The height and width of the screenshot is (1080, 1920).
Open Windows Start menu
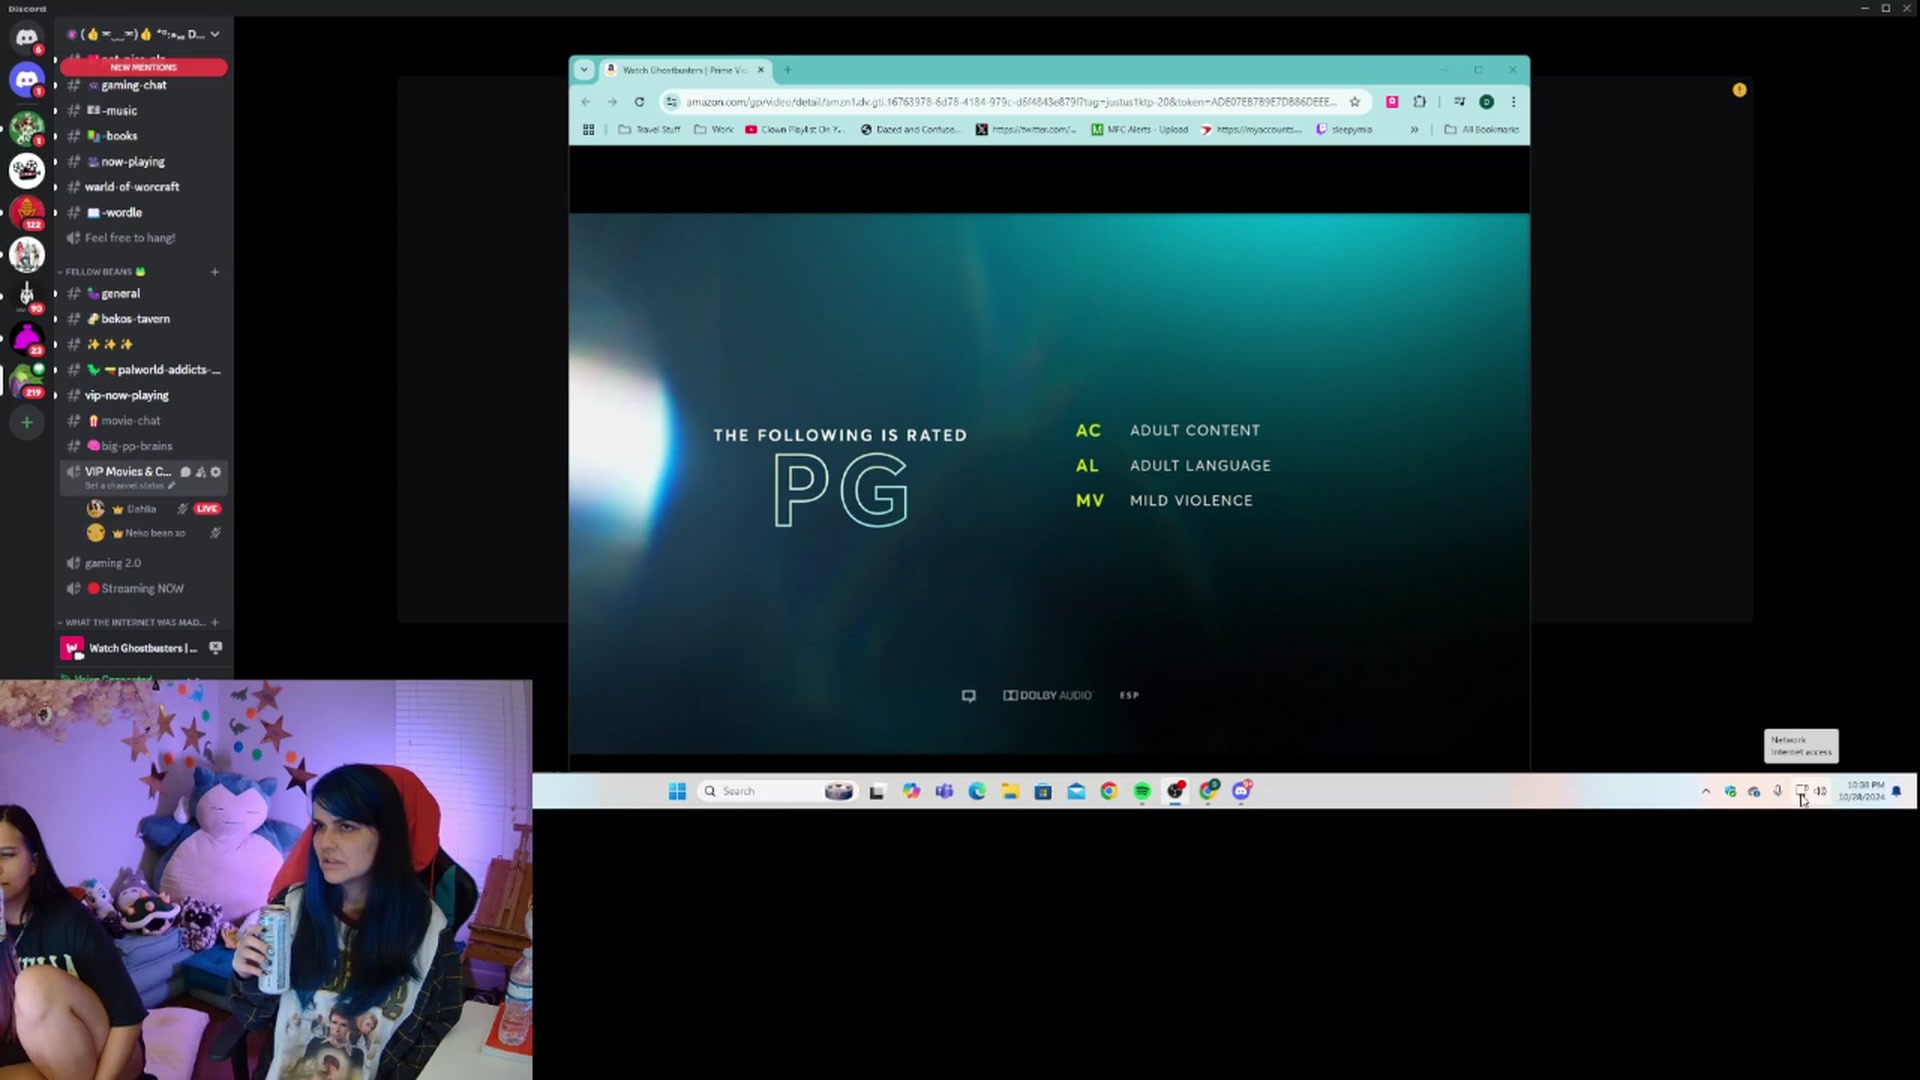pyautogui.click(x=677, y=791)
